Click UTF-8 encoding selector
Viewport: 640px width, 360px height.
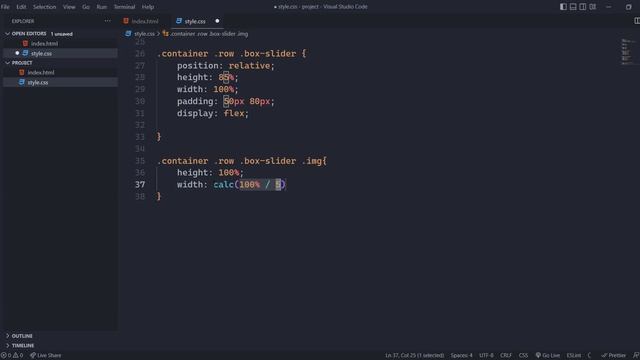pos(486,355)
